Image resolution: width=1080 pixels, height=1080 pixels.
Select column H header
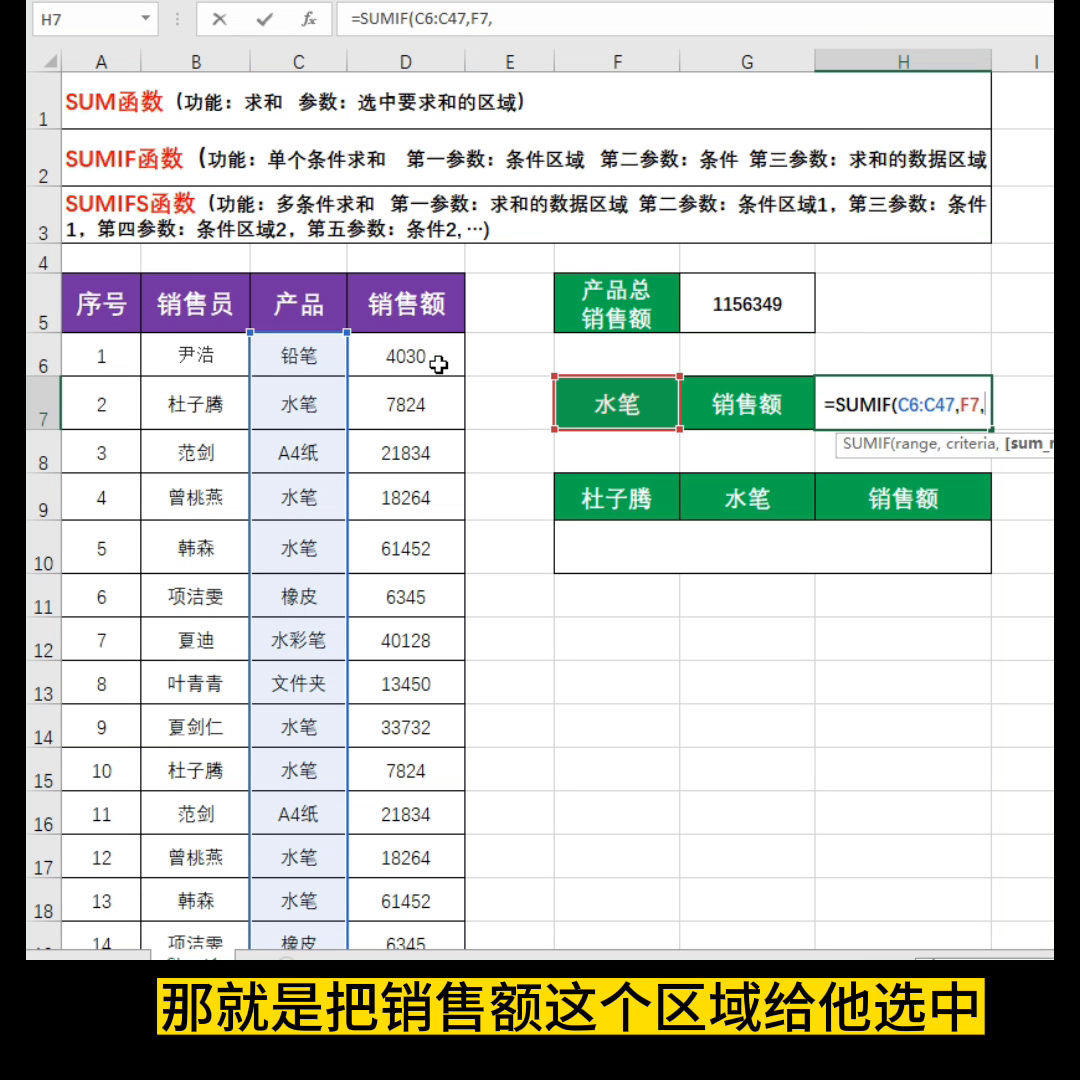(x=903, y=61)
